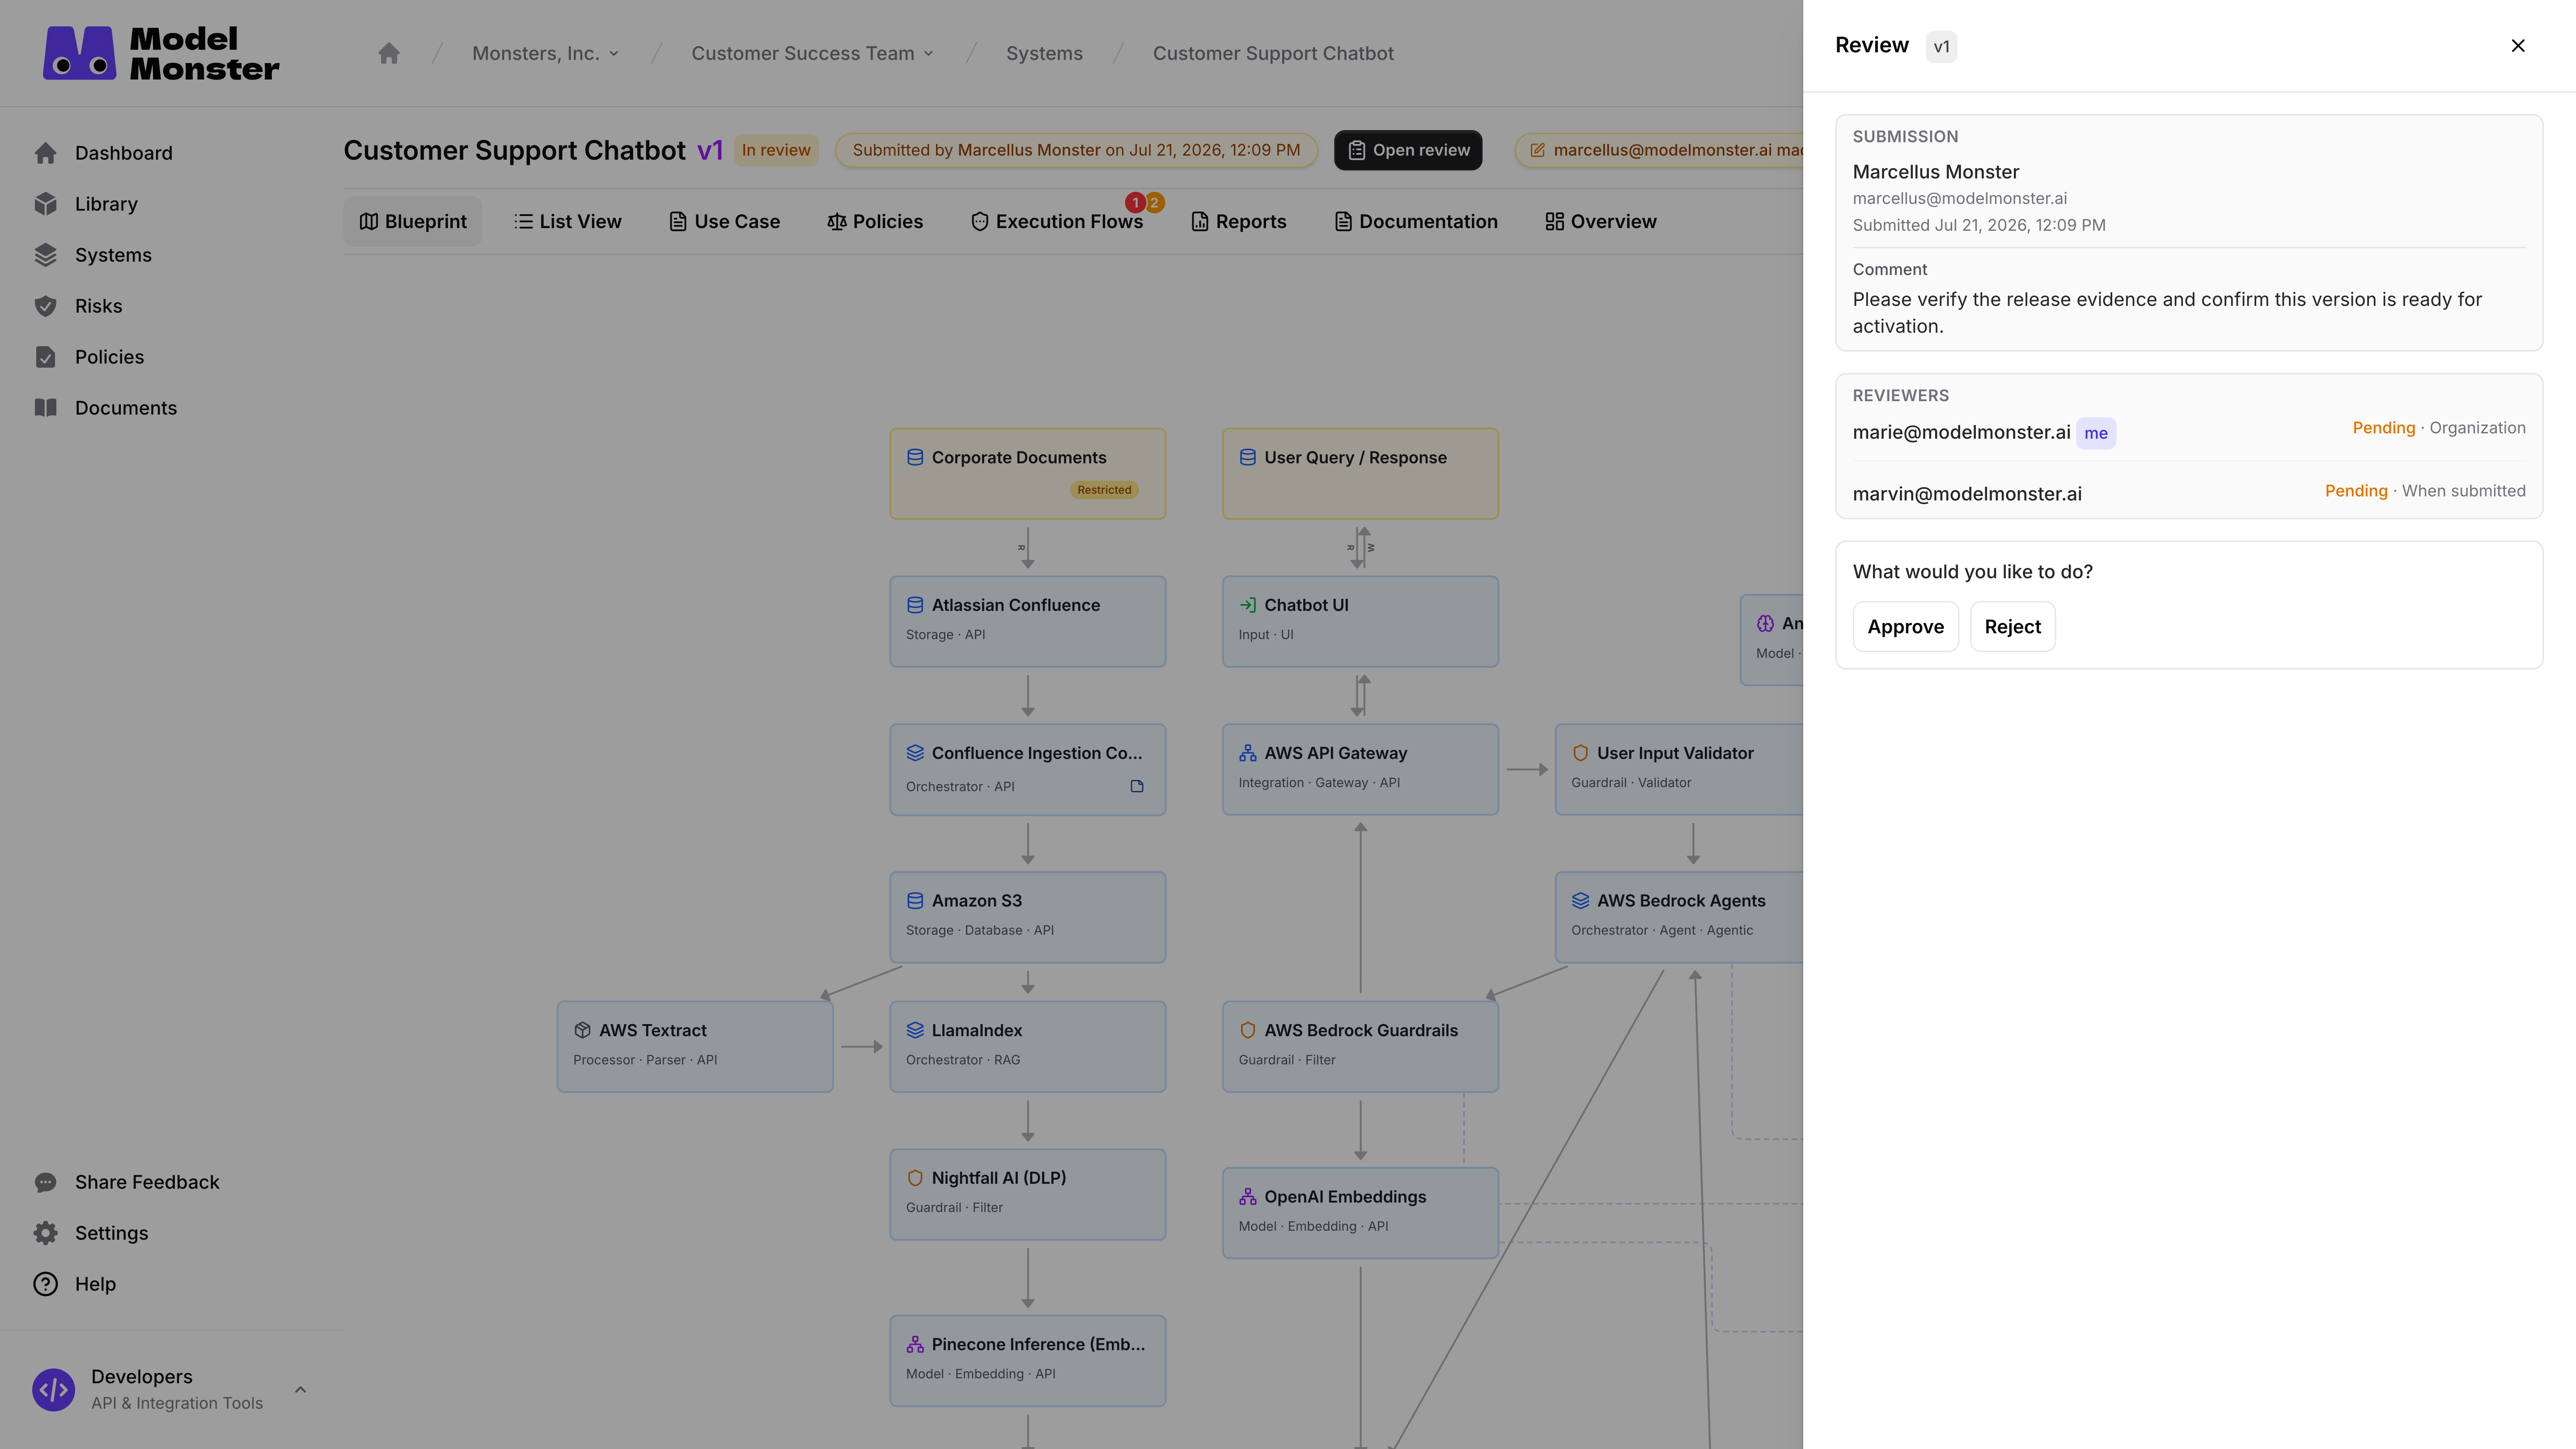Click the 'me' tag beside marie's email

2096,433
